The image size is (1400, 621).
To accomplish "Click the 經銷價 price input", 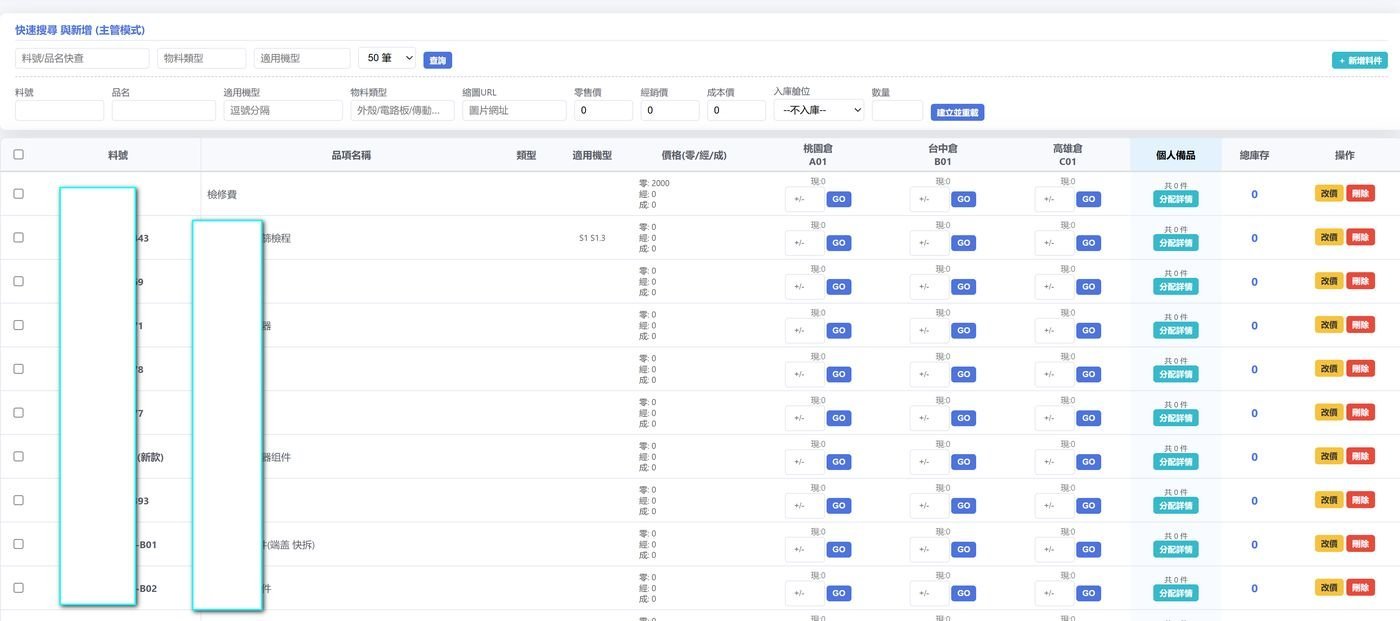I will click(670, 110).
